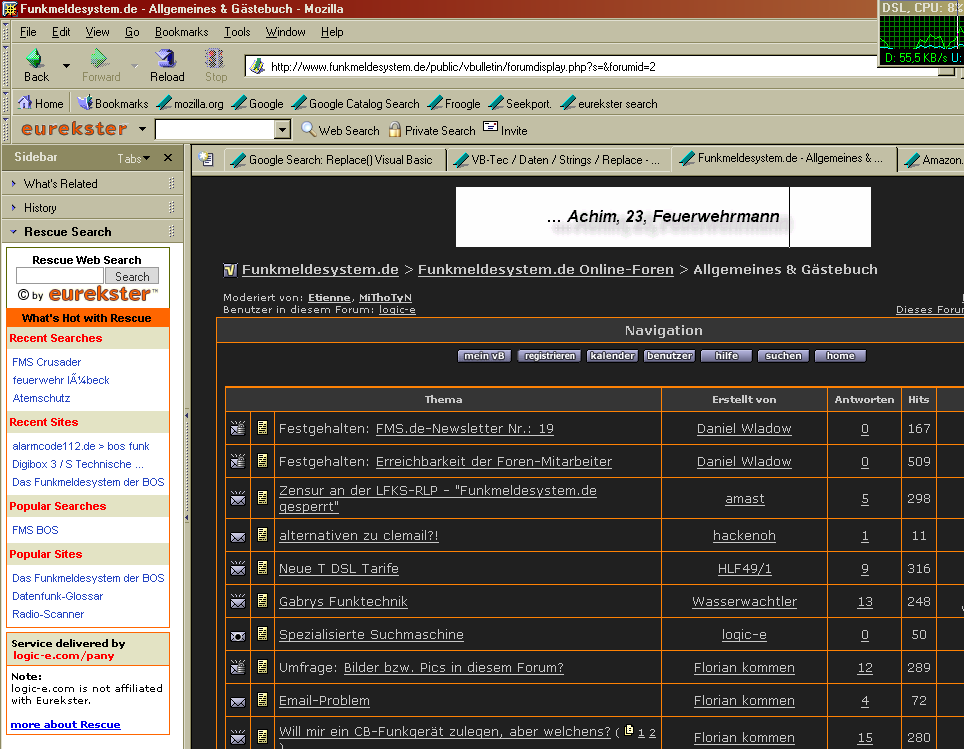Open the sidebar Tabs dropdown
Image resolution: width=964 pixels, height=749 pixels.
click(x=134, y=158)
